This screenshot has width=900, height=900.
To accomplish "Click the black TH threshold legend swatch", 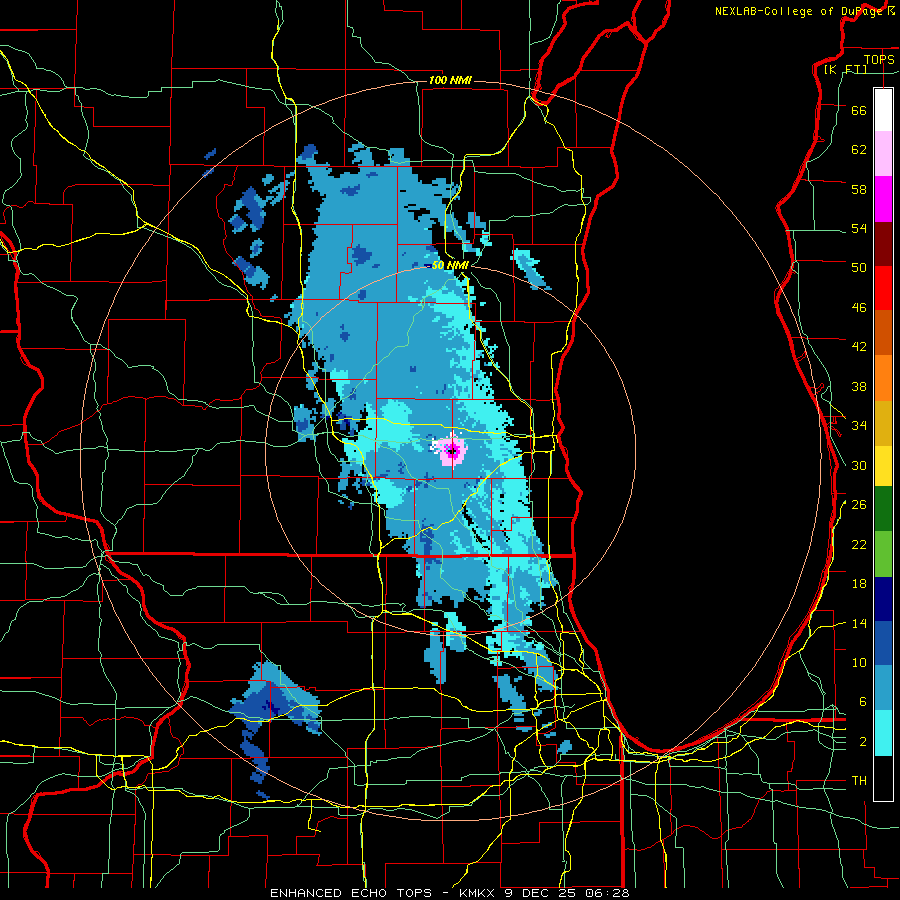I will pyautogui.click(x=883, y=778).
